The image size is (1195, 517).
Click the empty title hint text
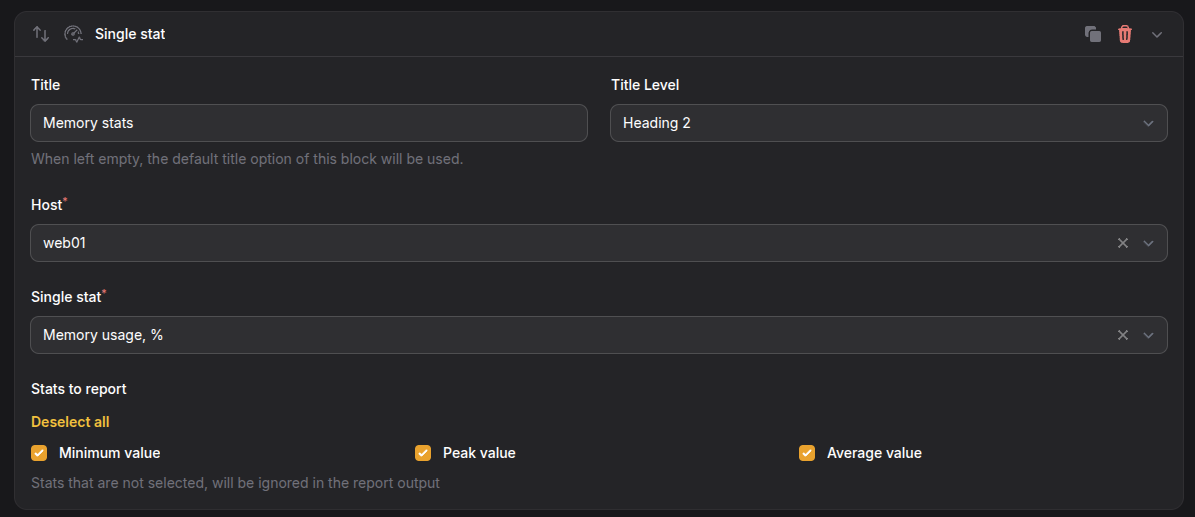(247, 159)
